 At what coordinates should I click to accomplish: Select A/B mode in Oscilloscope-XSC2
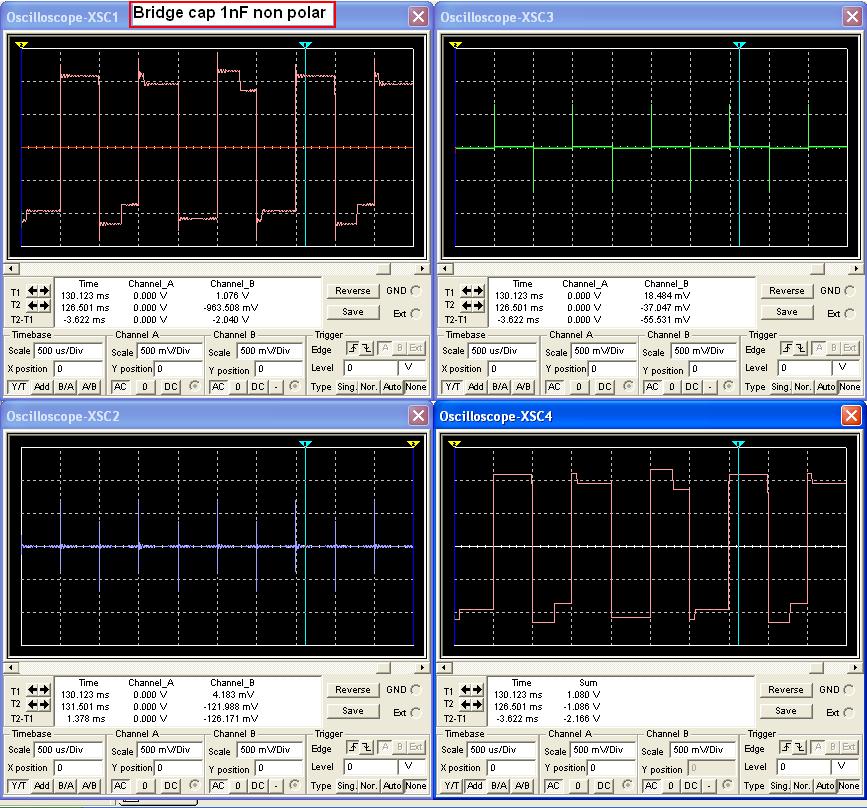[89, 785]
